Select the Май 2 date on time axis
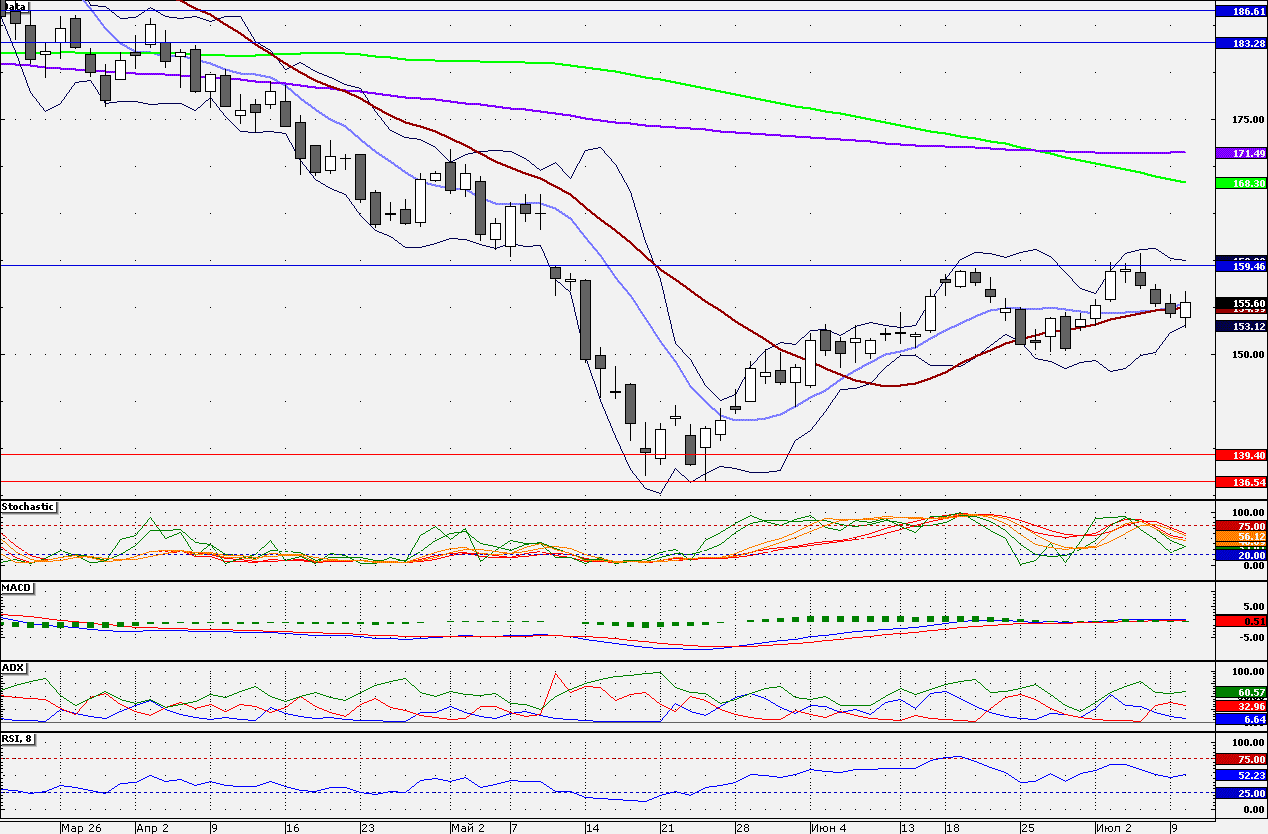The height and width of the screenshot is (834, 1268). (x=468, y=828)
